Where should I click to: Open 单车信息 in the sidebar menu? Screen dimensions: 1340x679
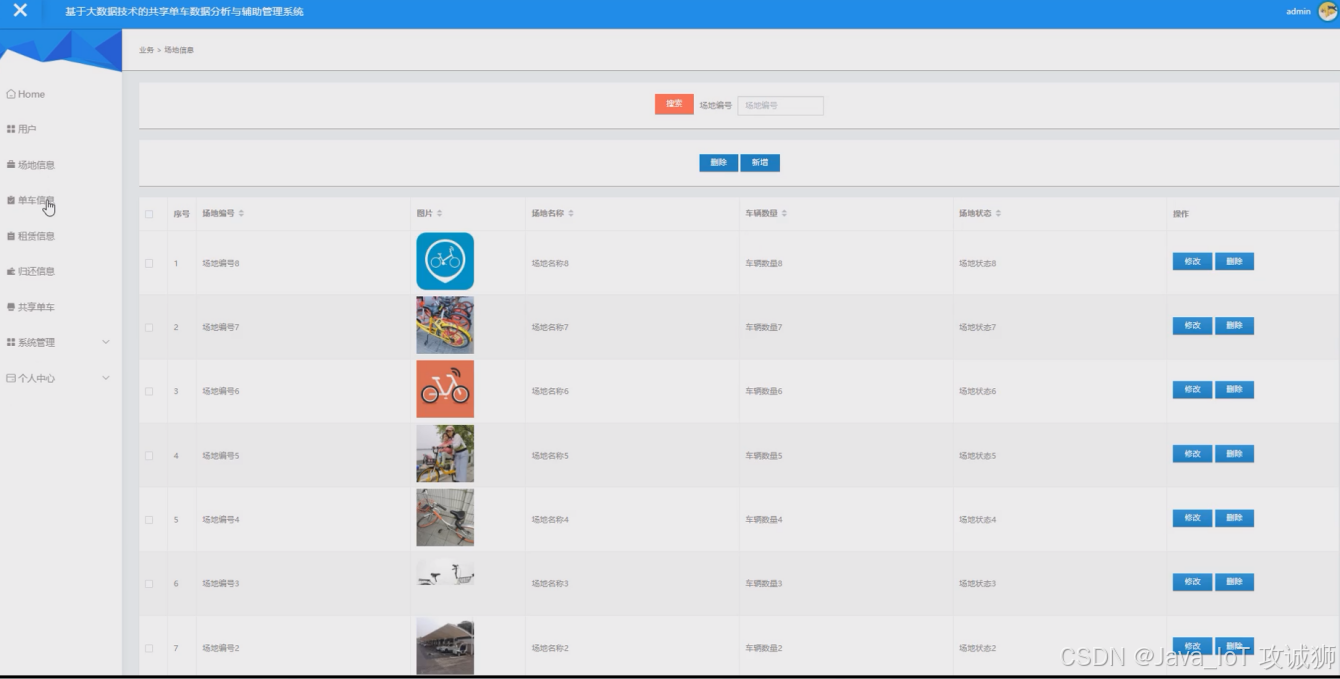point(36,200)
